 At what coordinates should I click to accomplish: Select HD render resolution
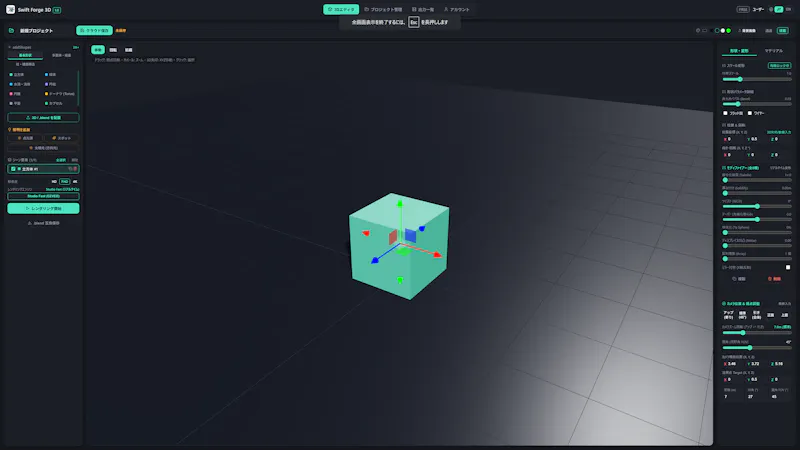click(x=54, y=182)
